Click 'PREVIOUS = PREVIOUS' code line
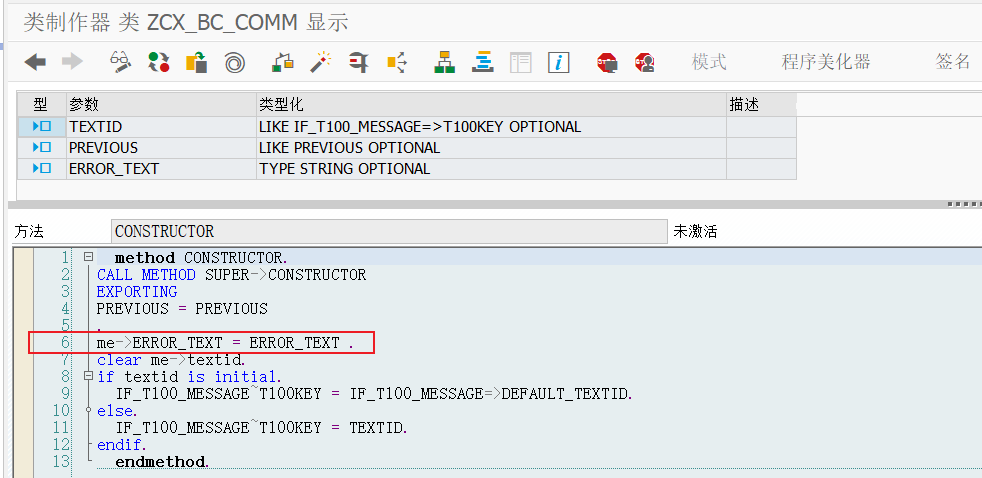Image resolution: width=982 pixels, height=478 pixels. pos(182,308)
